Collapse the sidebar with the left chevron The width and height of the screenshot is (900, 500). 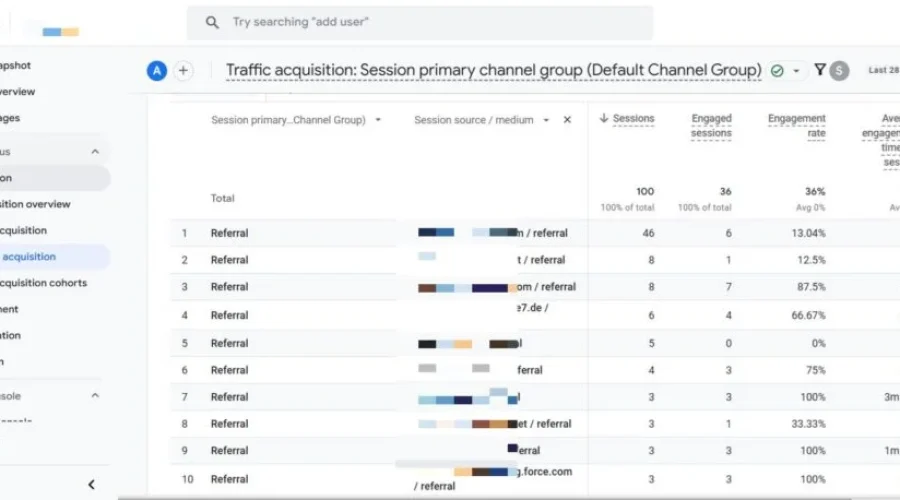pos(91,485)
